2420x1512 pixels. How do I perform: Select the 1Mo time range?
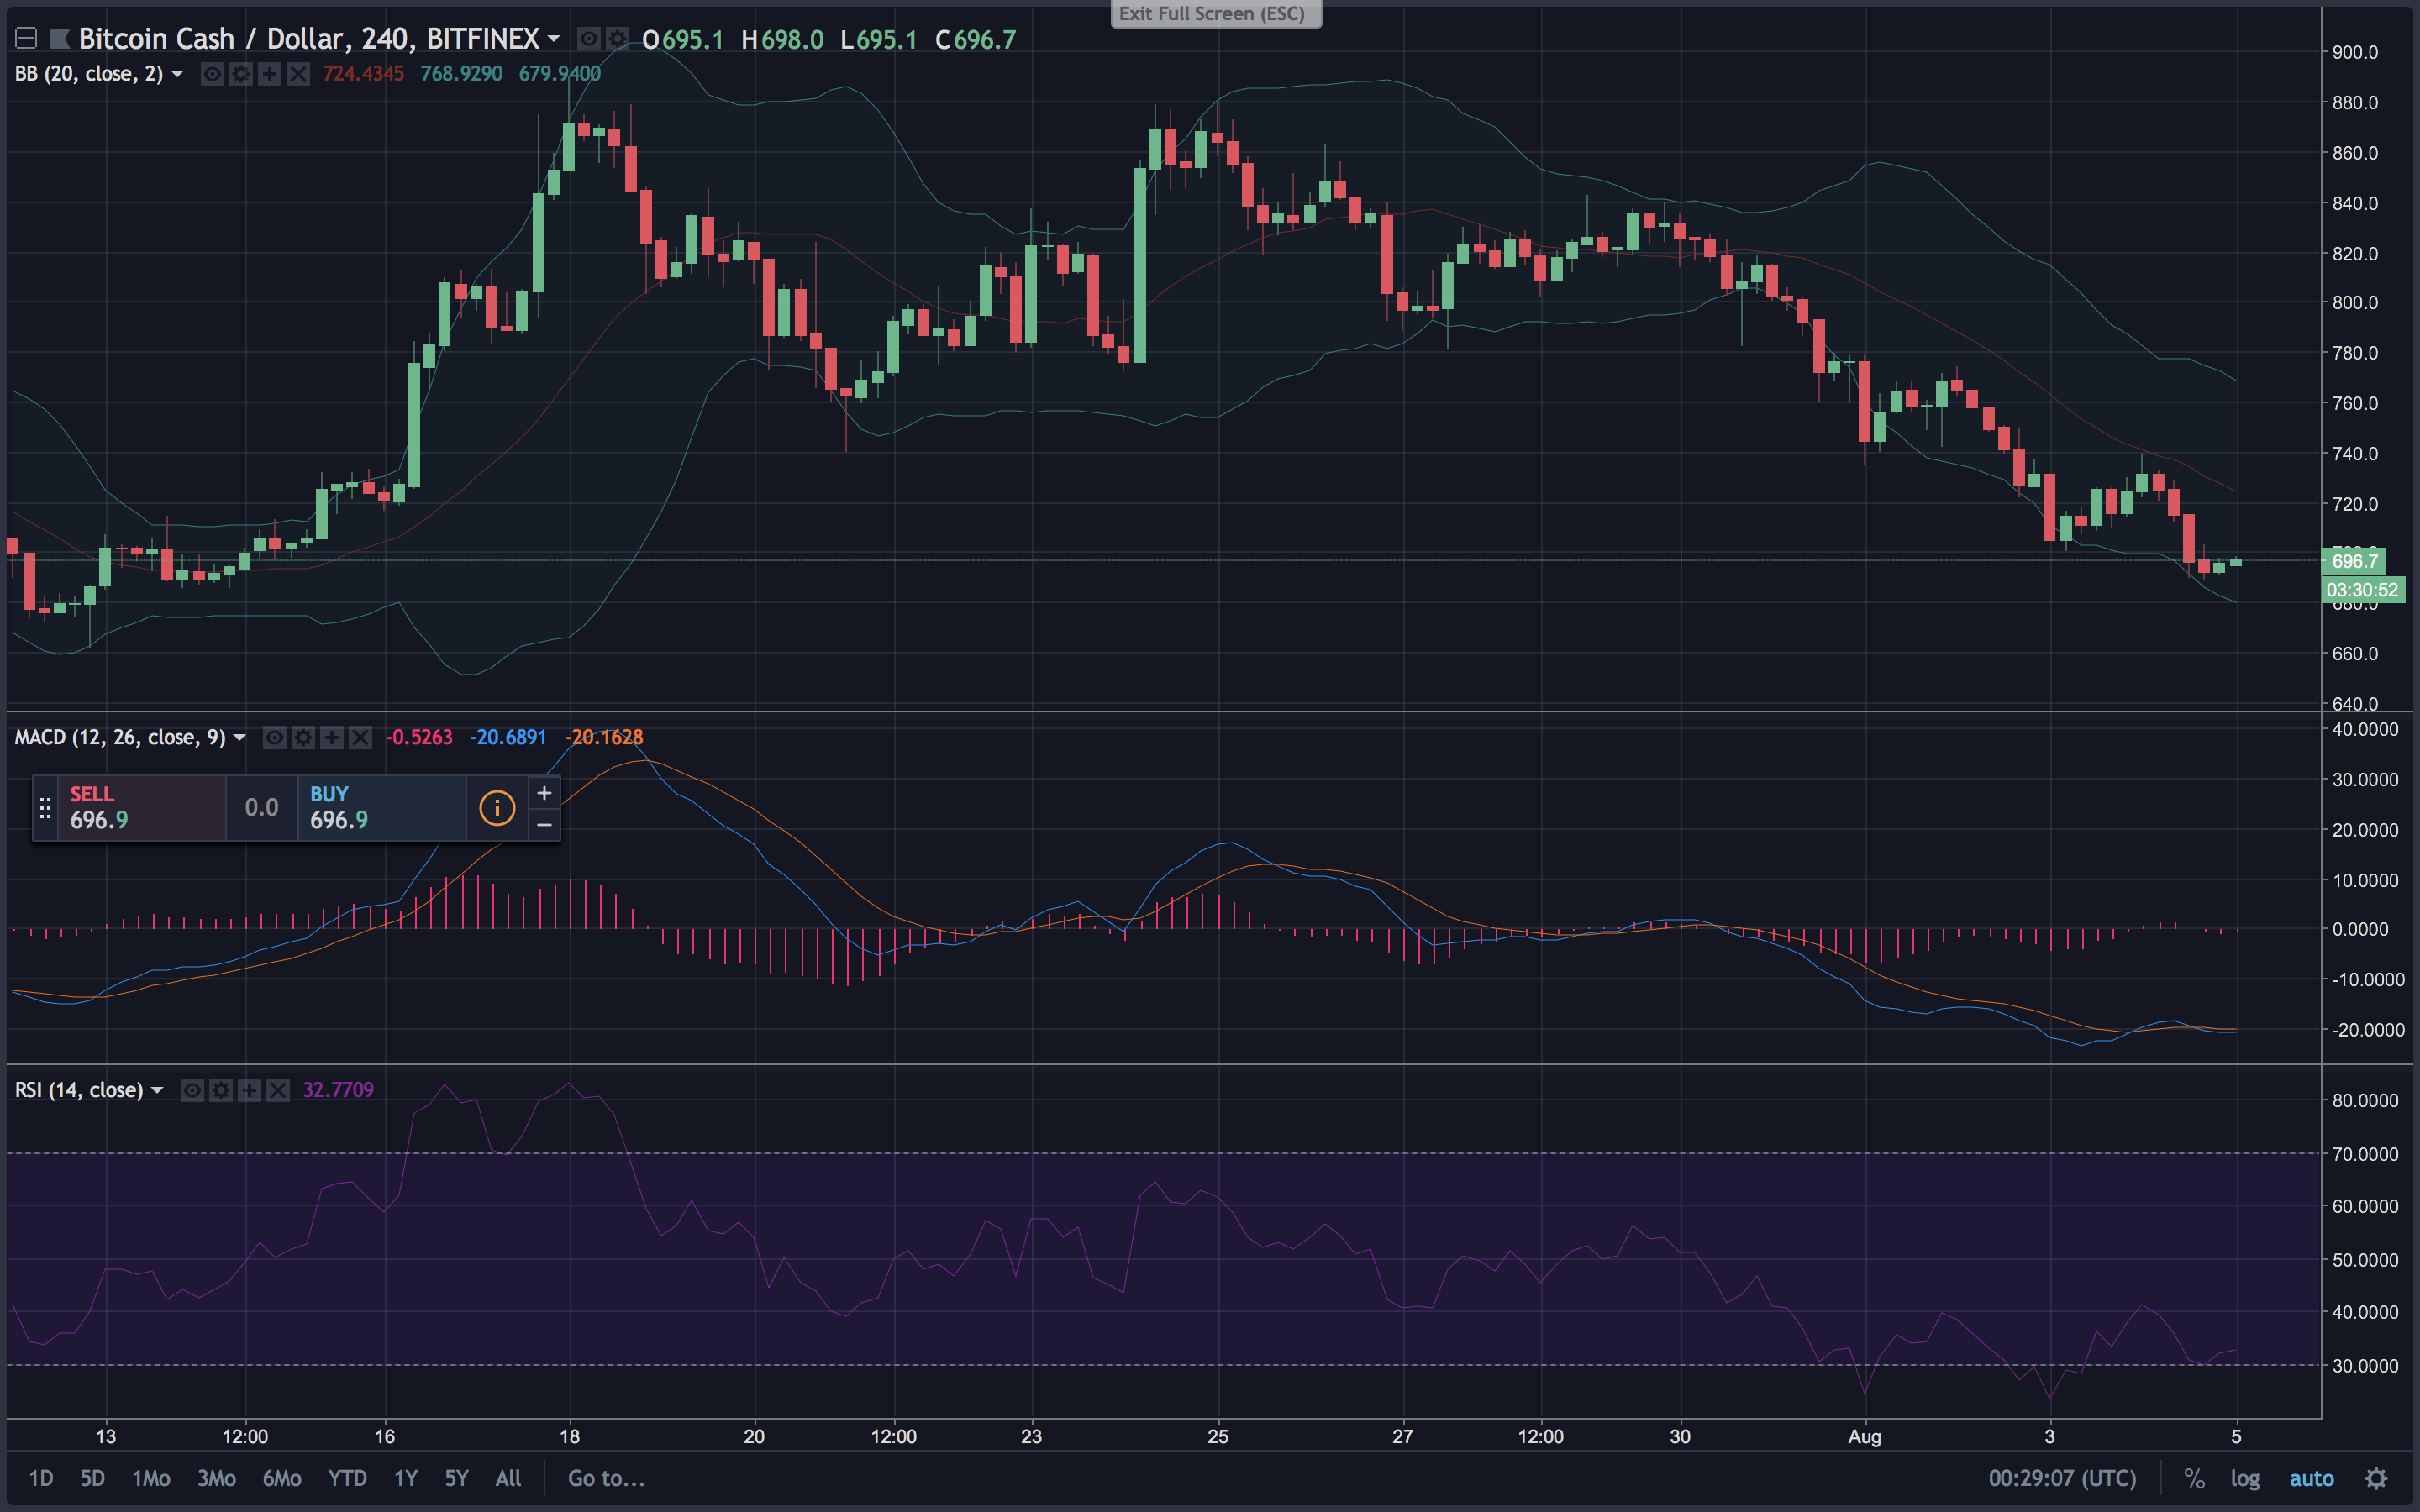pyautogui.click(x=151, y=1478)
